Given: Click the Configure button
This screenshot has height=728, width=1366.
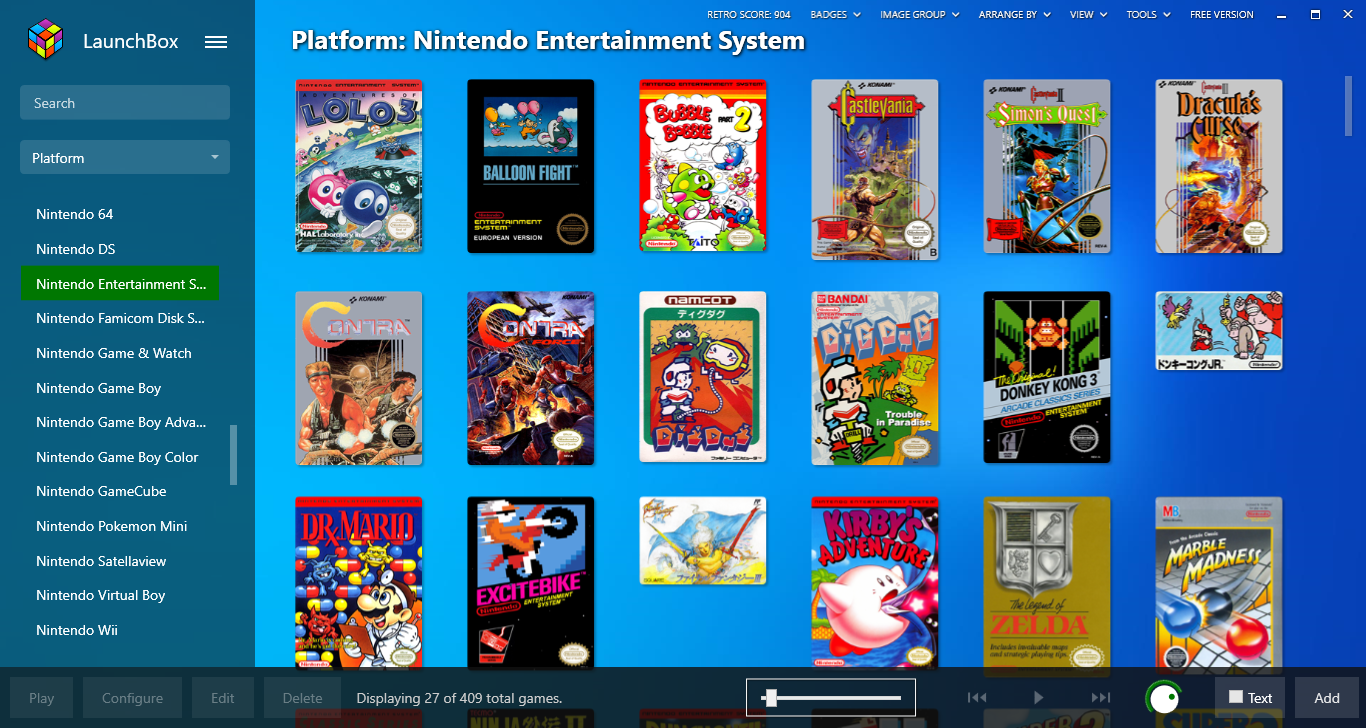Looking at the screenshot, I should [132, 698].
